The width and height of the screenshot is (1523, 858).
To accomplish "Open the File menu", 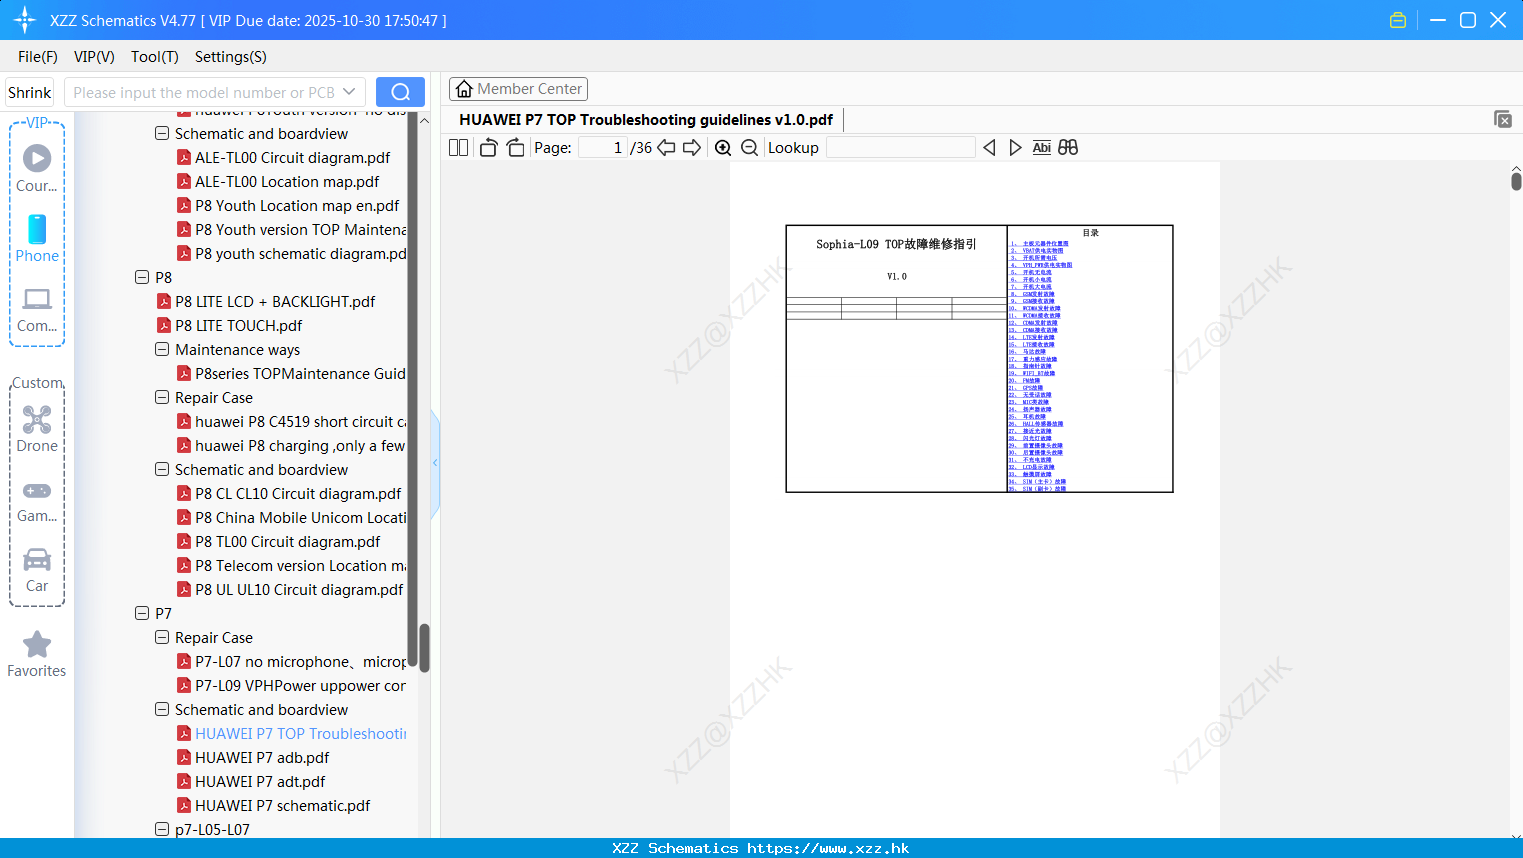I will (x=38, y=57).
